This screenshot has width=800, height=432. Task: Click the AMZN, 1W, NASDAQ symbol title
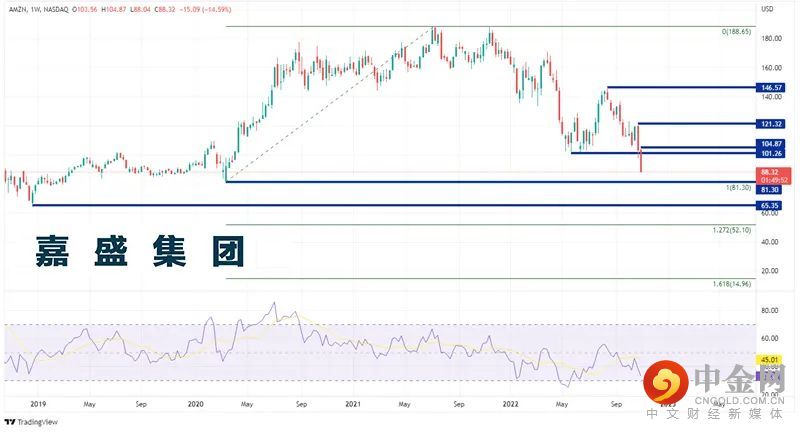pos(39,10)
